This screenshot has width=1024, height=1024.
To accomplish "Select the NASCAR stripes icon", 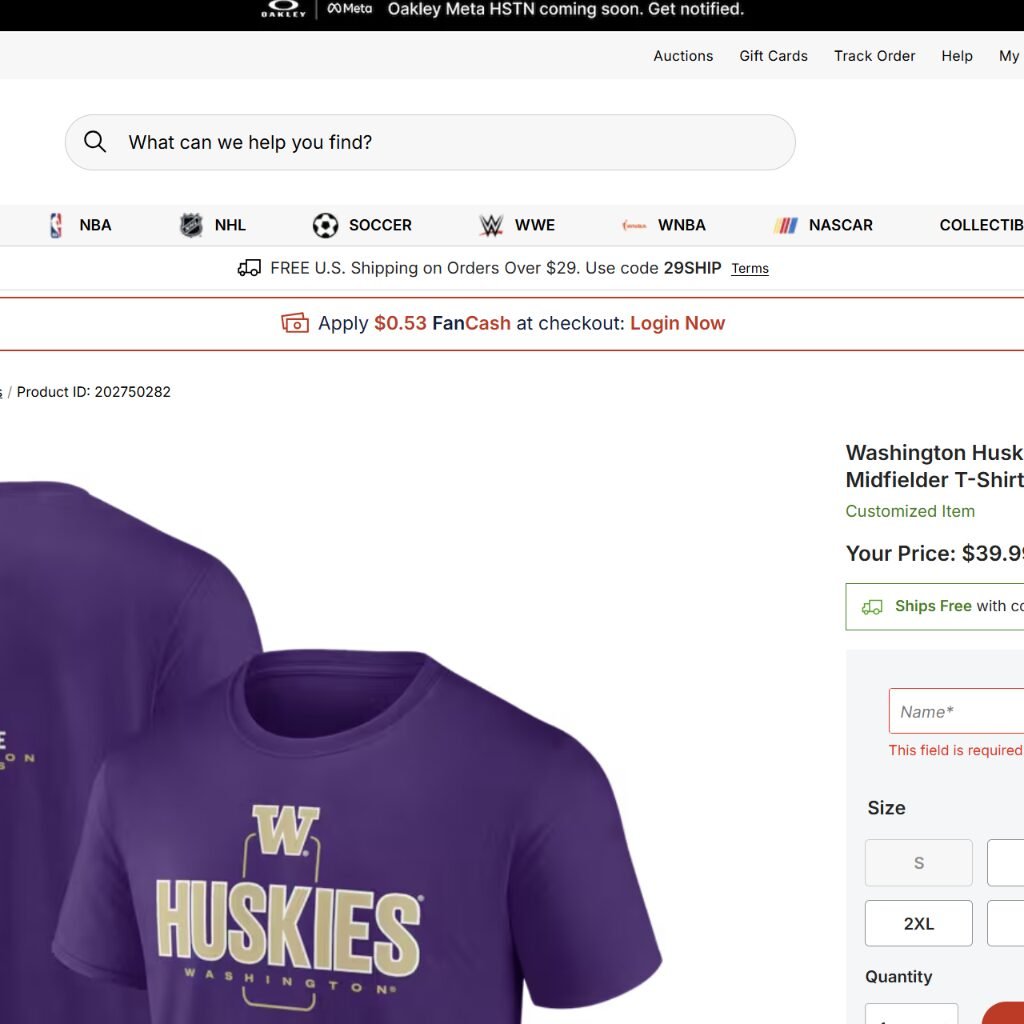I will coord(786,225).
